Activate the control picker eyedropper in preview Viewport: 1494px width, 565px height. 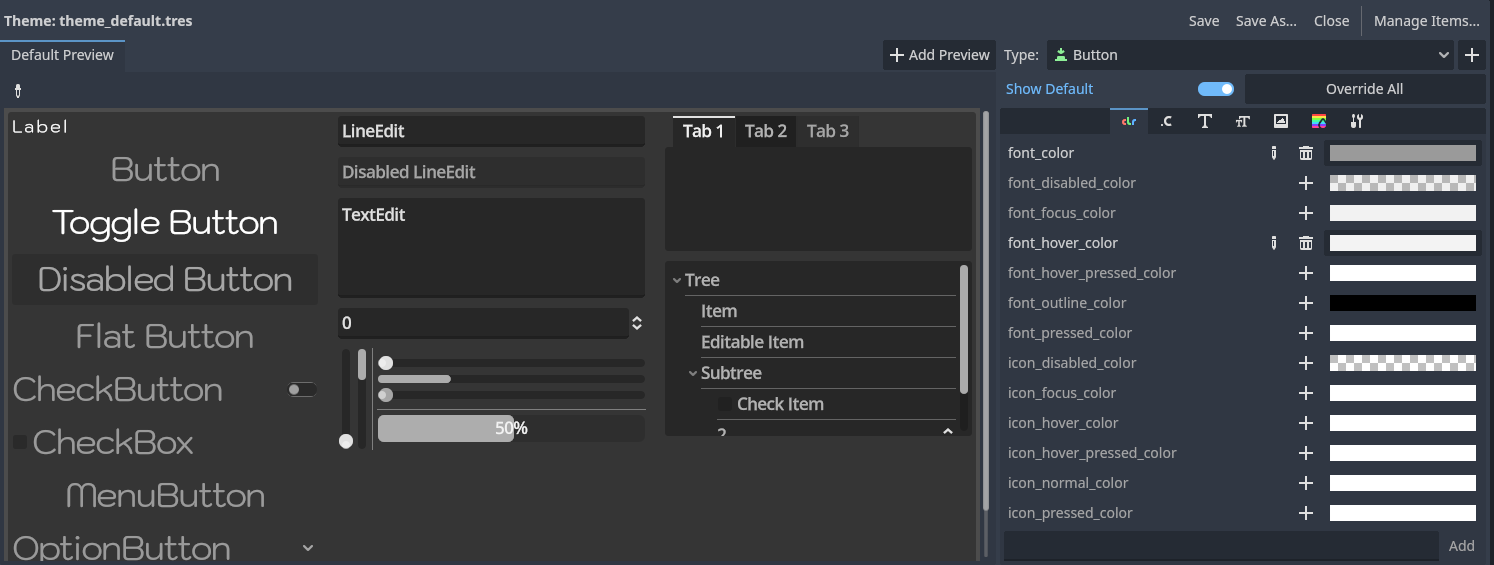tap(18, 91)
